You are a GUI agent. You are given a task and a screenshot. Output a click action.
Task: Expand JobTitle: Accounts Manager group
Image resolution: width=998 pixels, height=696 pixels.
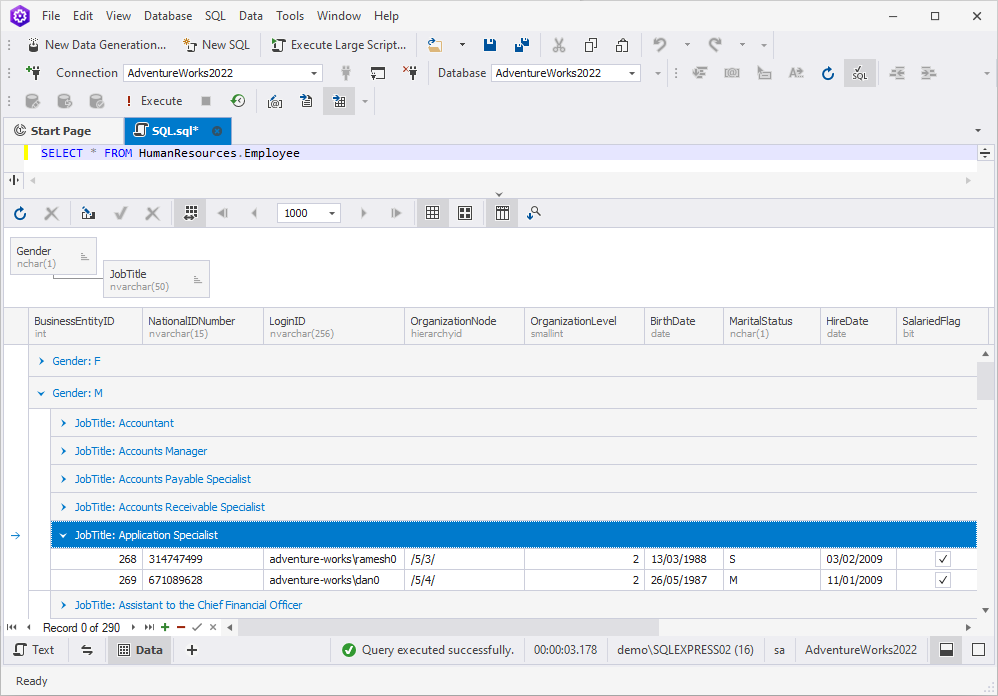pos(64,451)
